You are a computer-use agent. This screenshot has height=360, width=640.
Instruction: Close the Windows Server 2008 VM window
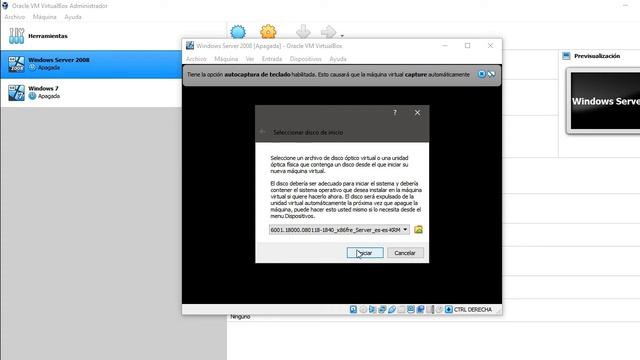(x=490, y=45)
